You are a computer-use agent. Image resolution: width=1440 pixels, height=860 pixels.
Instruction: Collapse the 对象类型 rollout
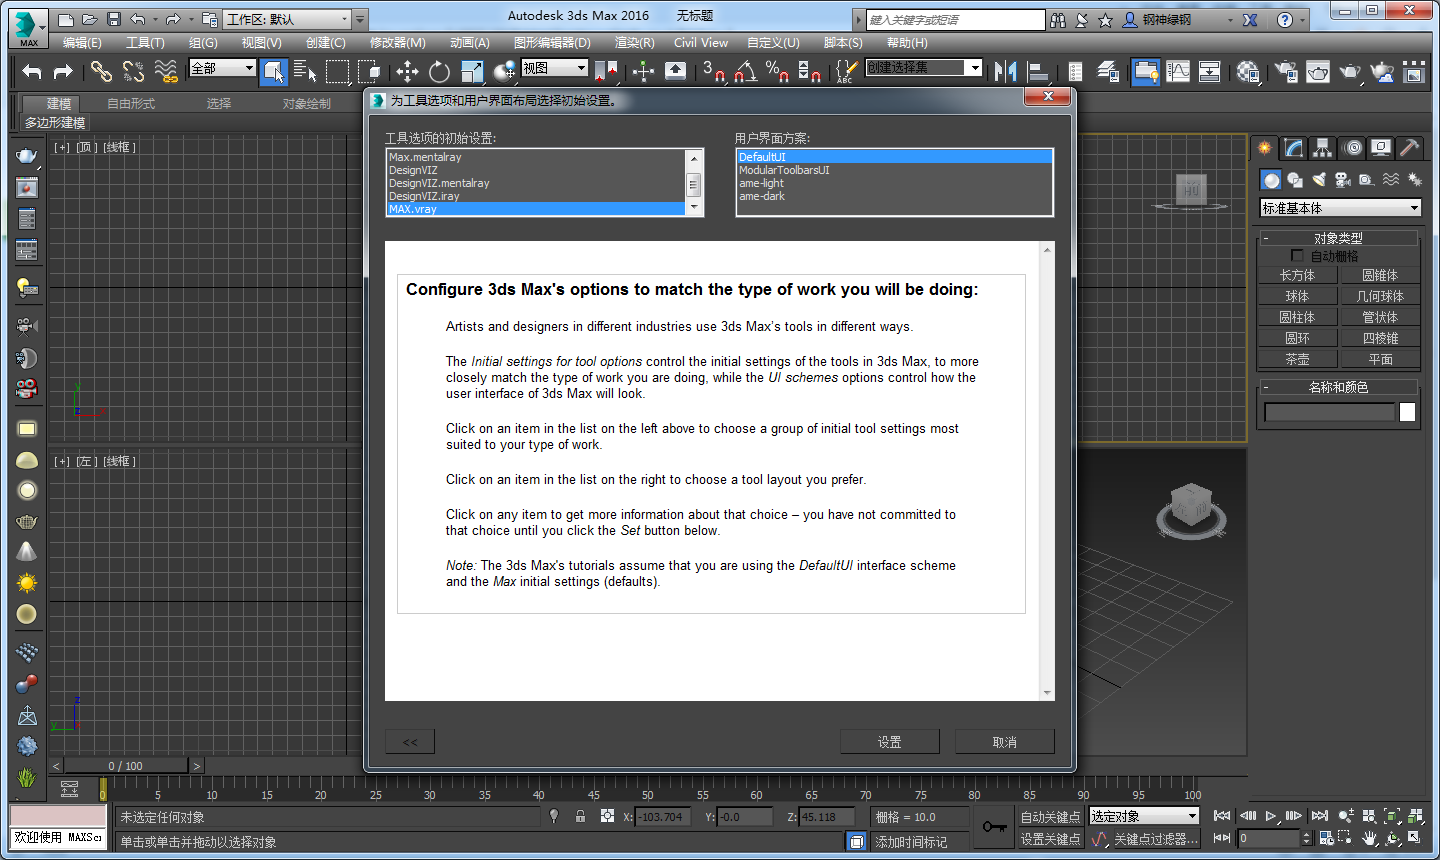coord(1338,238)
